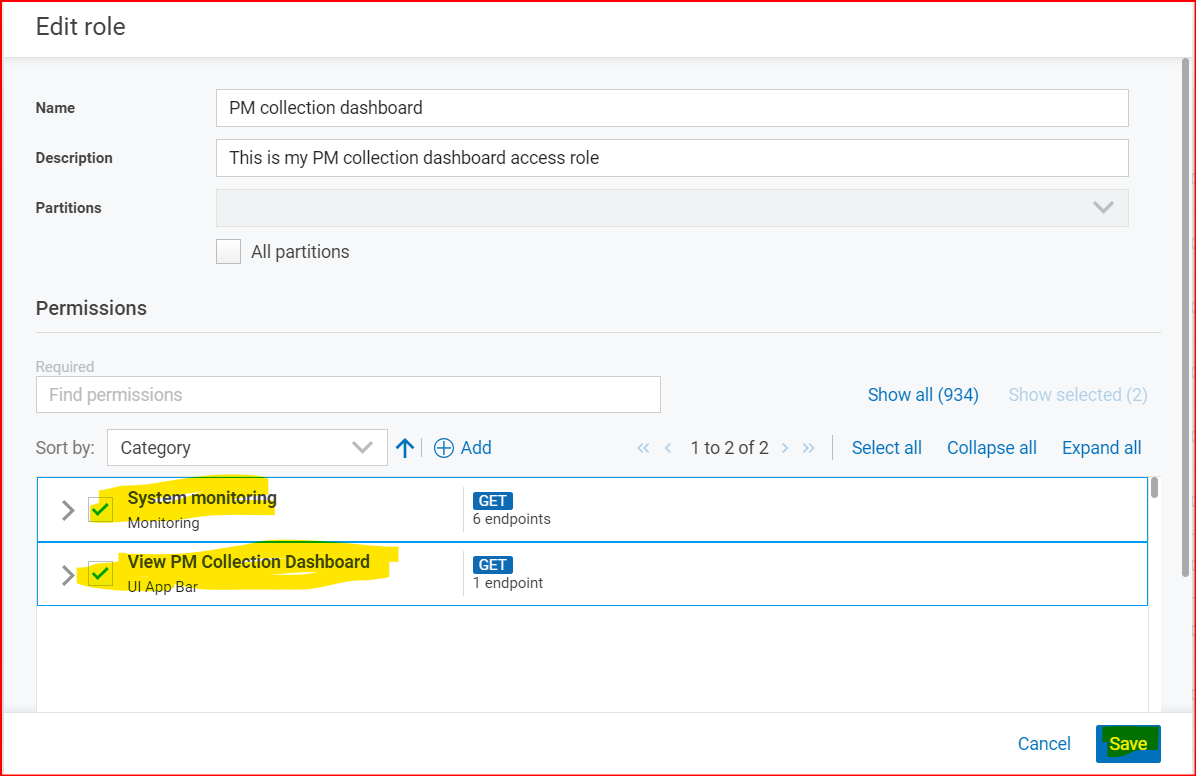This screenshot has height=776, width=1196.
Task: Click the 'Permissions' section heading
Action: (91, 308)
